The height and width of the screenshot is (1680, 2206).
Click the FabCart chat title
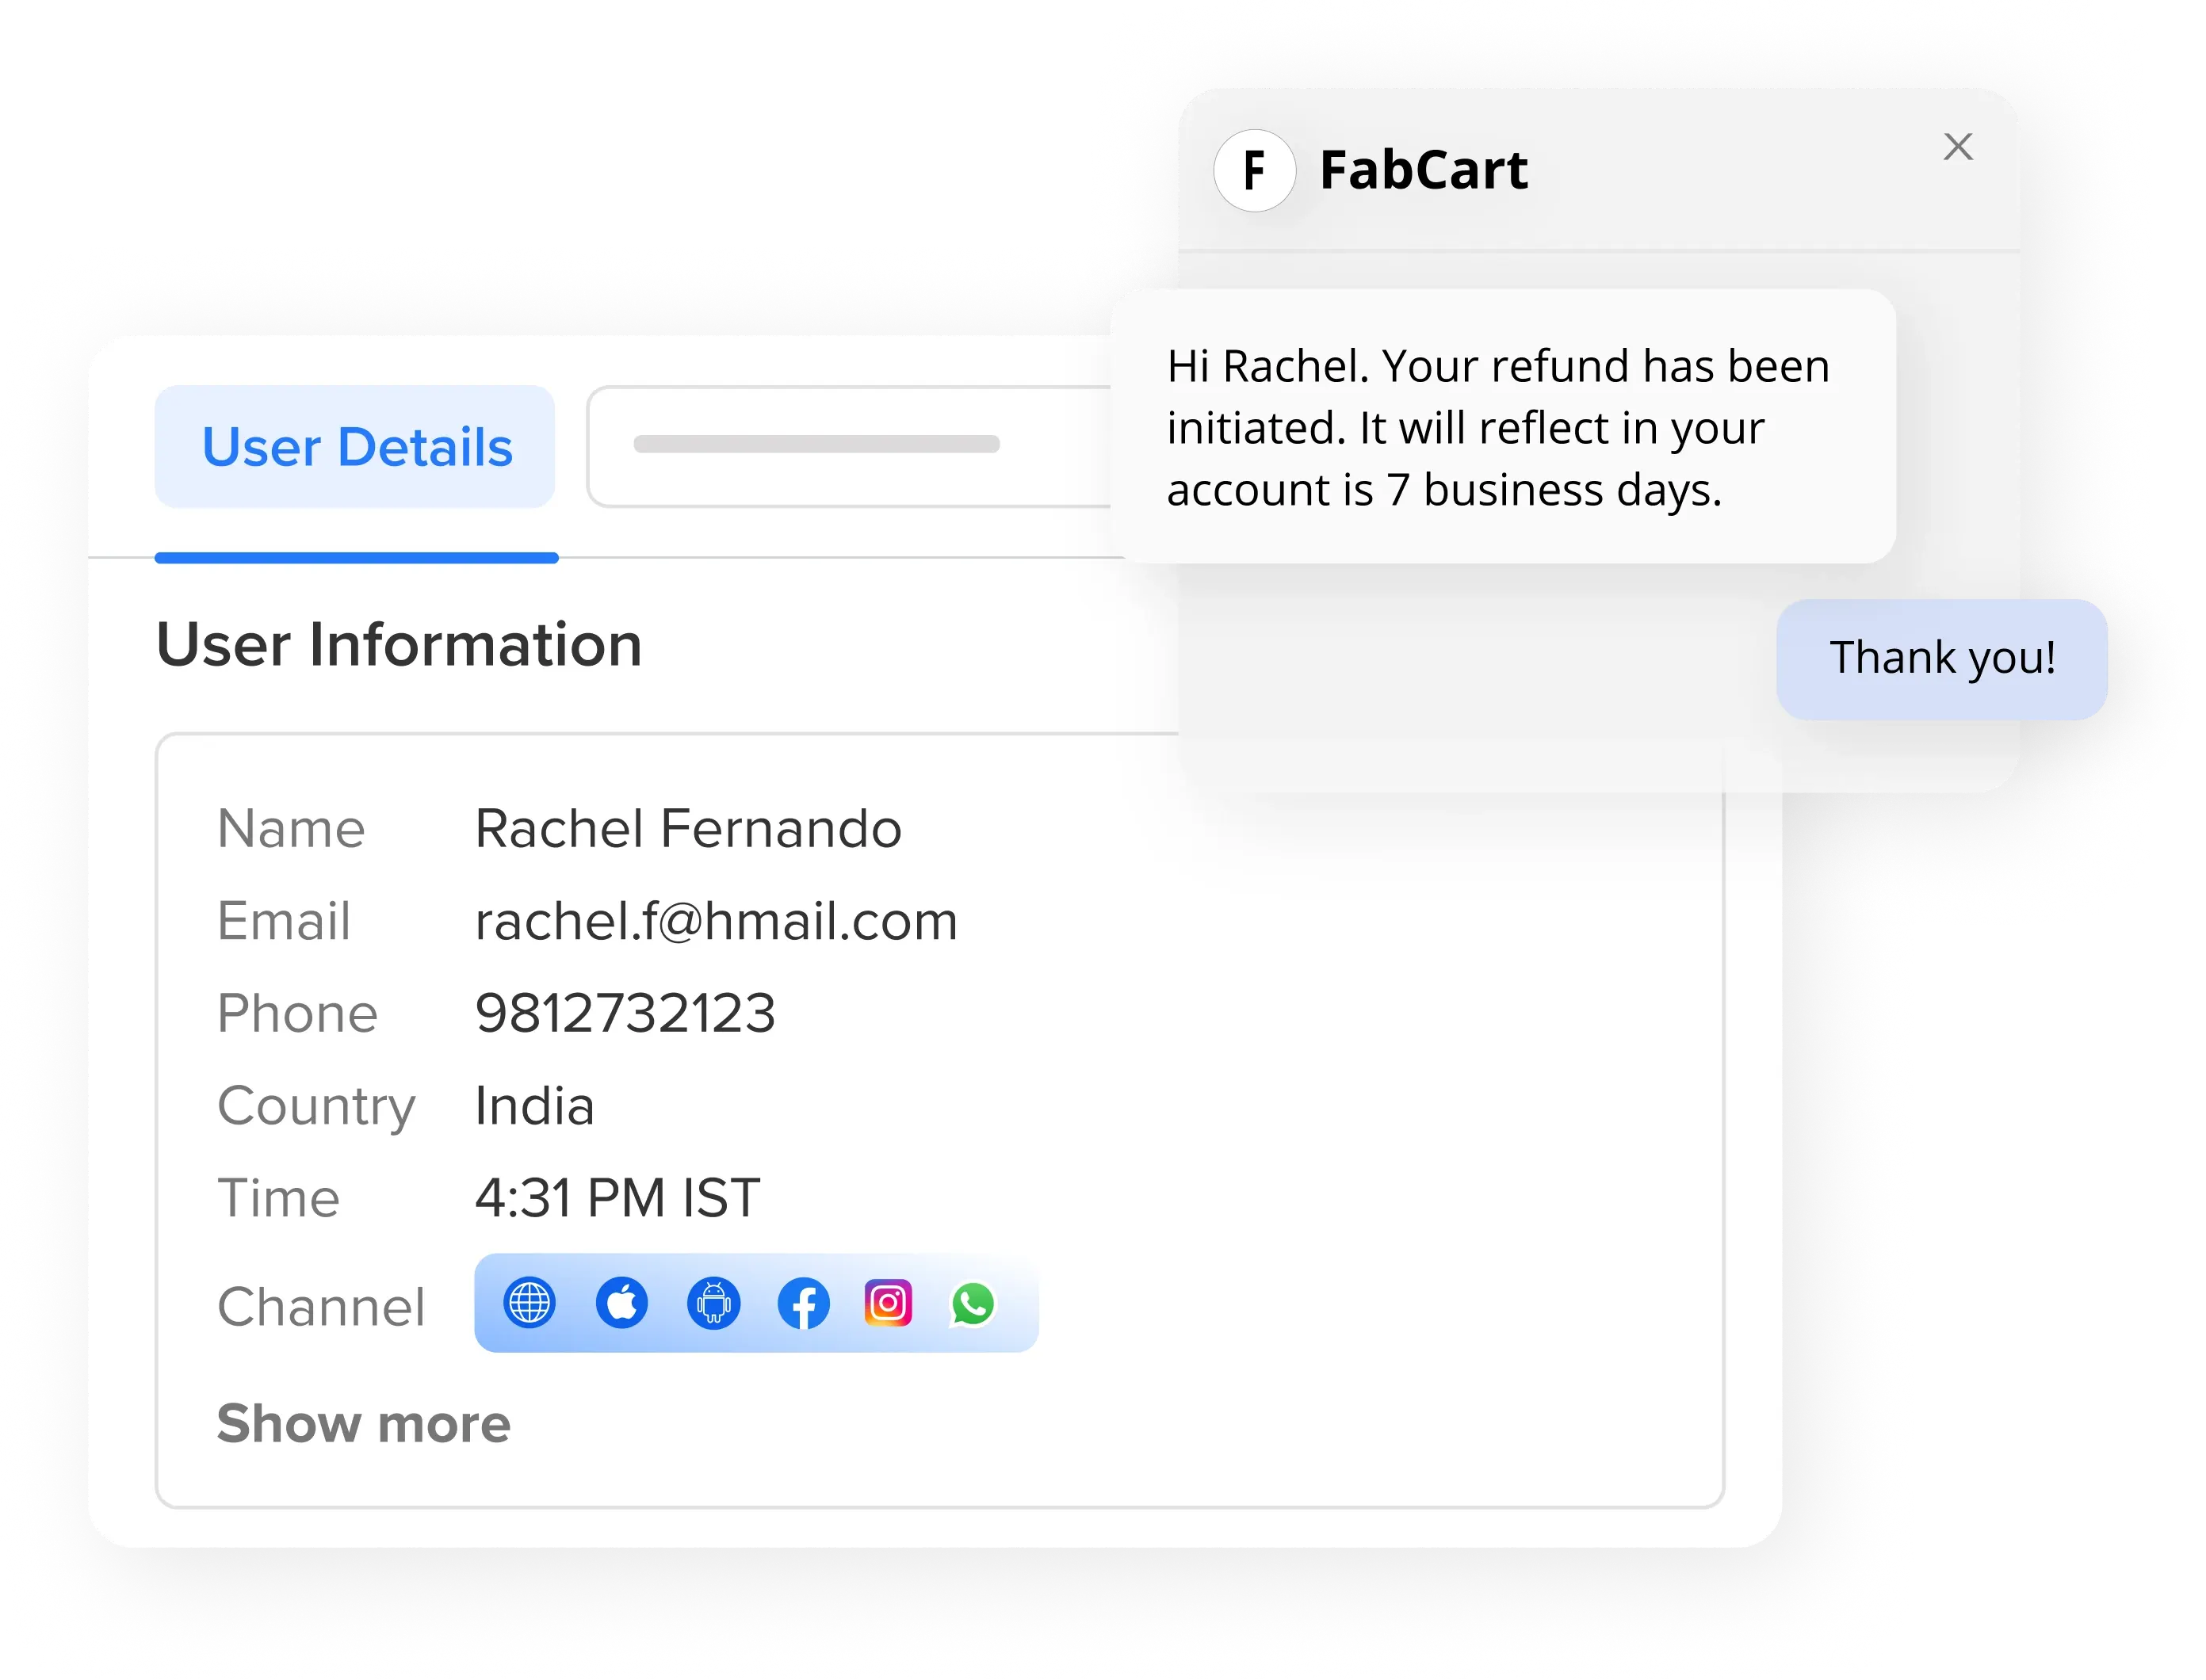pos(1423,170)
